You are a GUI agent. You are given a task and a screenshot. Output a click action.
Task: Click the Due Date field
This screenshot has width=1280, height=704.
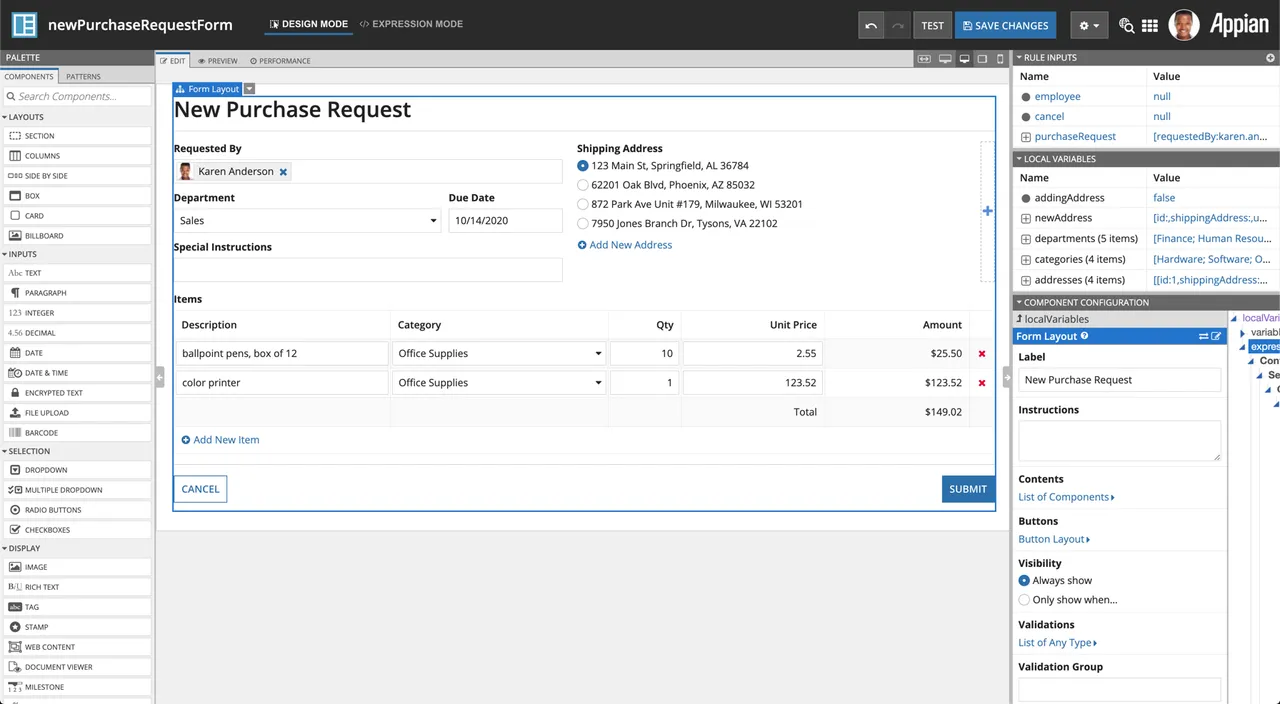[x=505, y=221]
